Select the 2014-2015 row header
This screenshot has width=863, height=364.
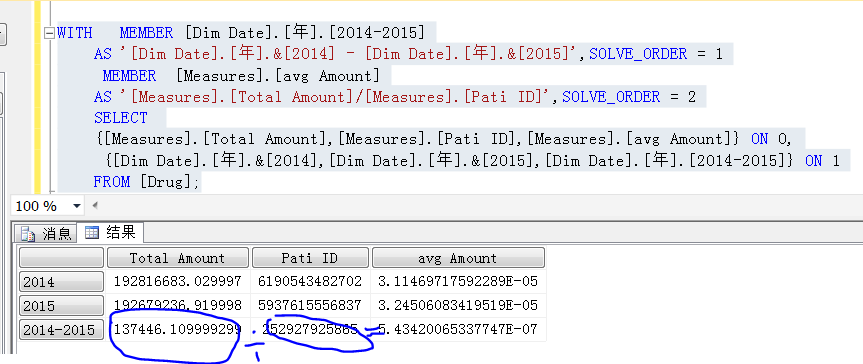[61, 330]
